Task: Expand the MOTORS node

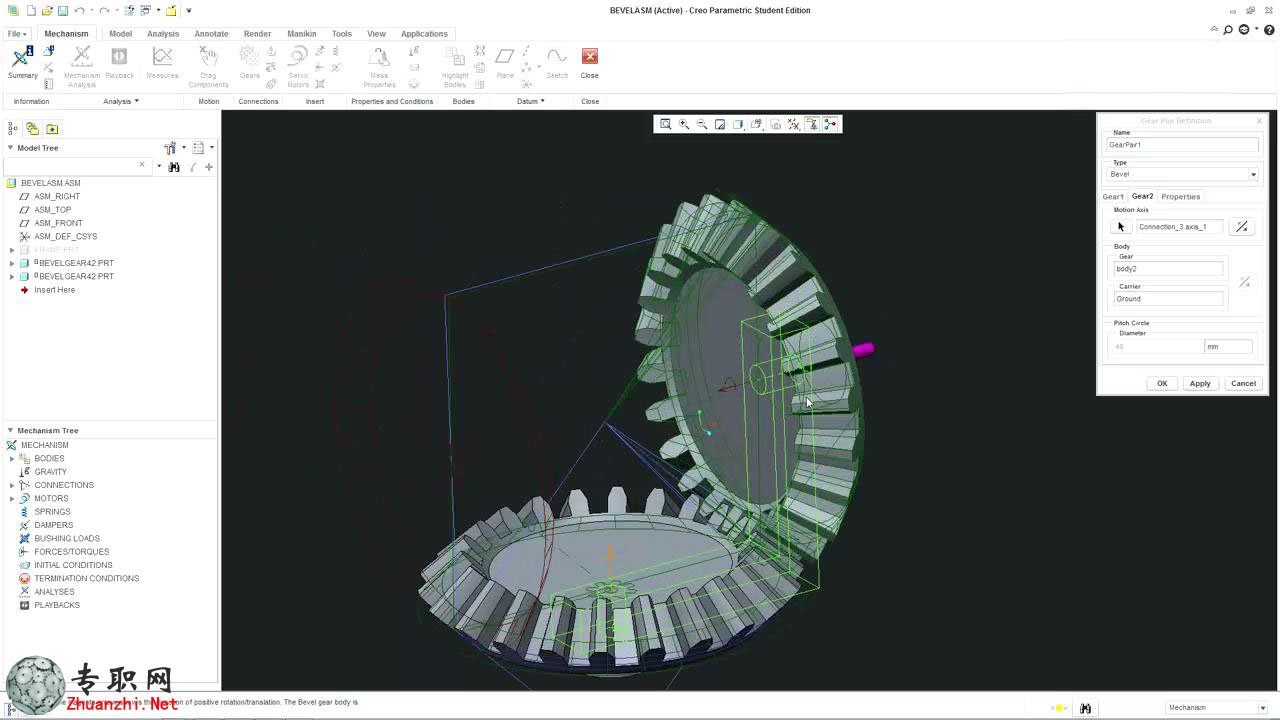Action: point(12,498)
